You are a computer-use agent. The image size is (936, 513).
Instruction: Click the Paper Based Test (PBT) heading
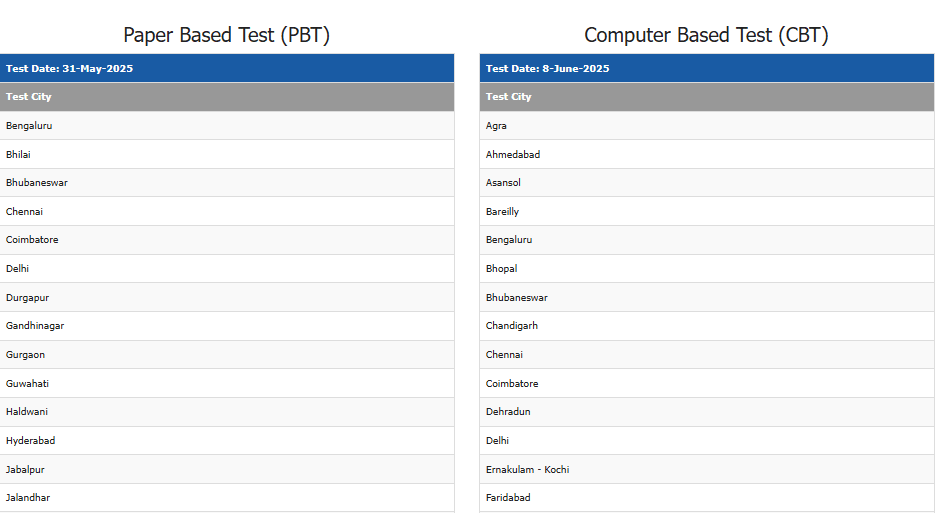(x=226, y=35)
